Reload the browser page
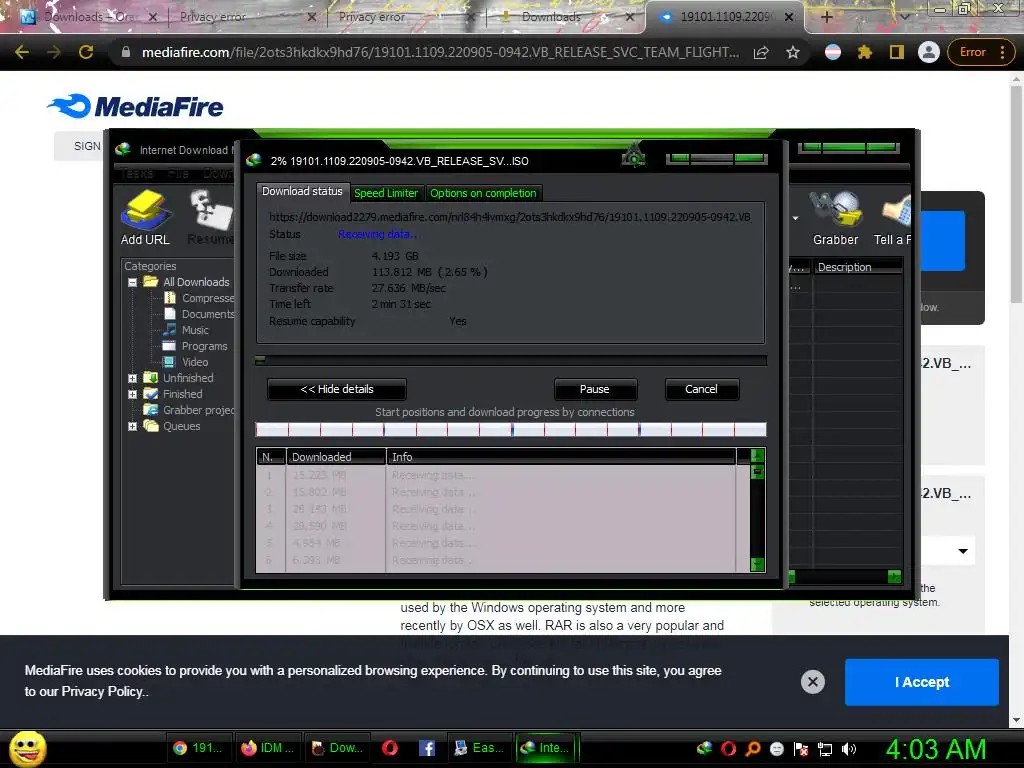 86,52
